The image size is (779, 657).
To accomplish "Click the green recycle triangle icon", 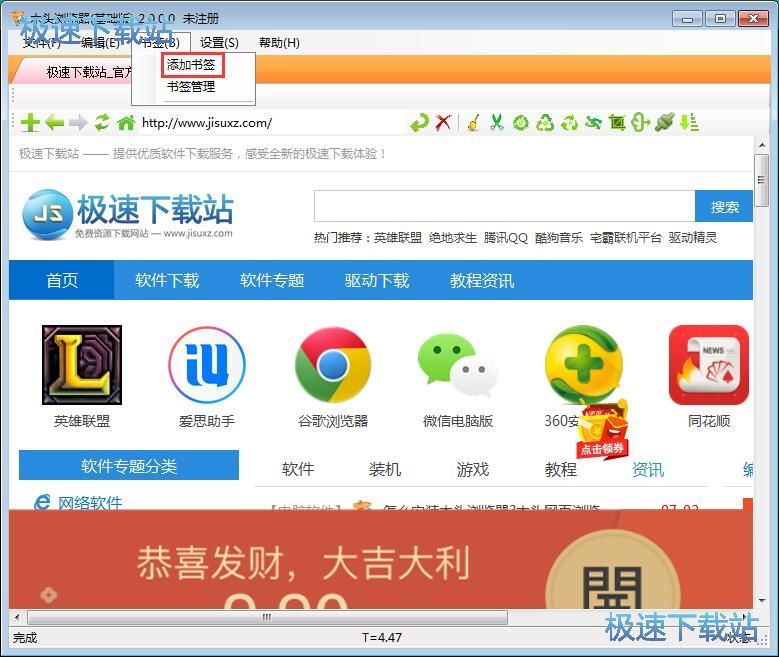I will tap(545, 122).
